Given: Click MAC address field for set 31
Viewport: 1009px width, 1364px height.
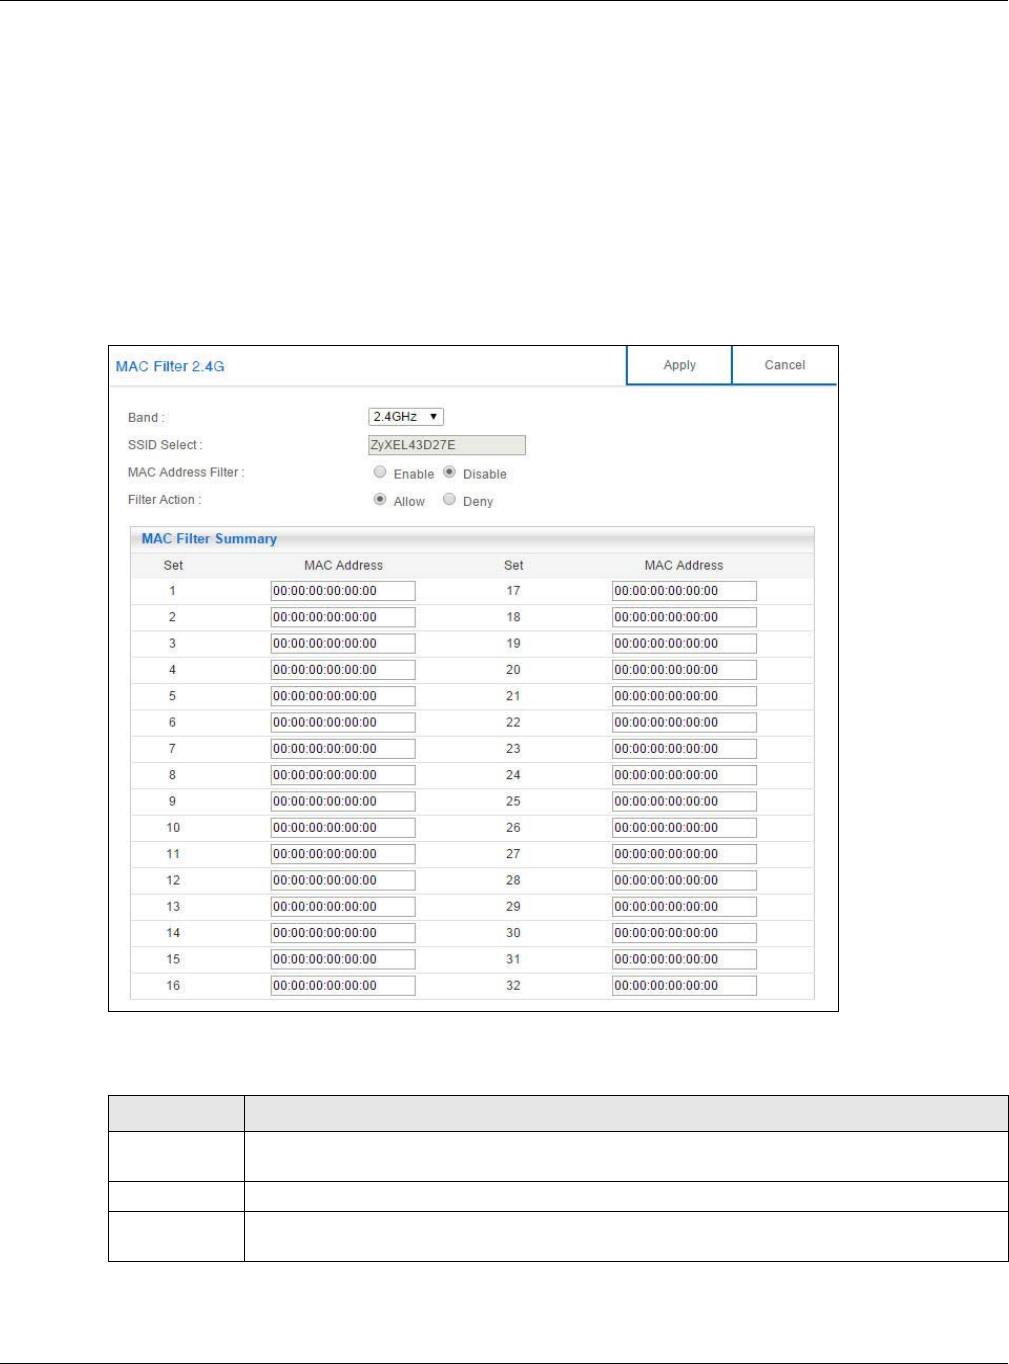Looking at the screenshot, I should coord(684,959).
